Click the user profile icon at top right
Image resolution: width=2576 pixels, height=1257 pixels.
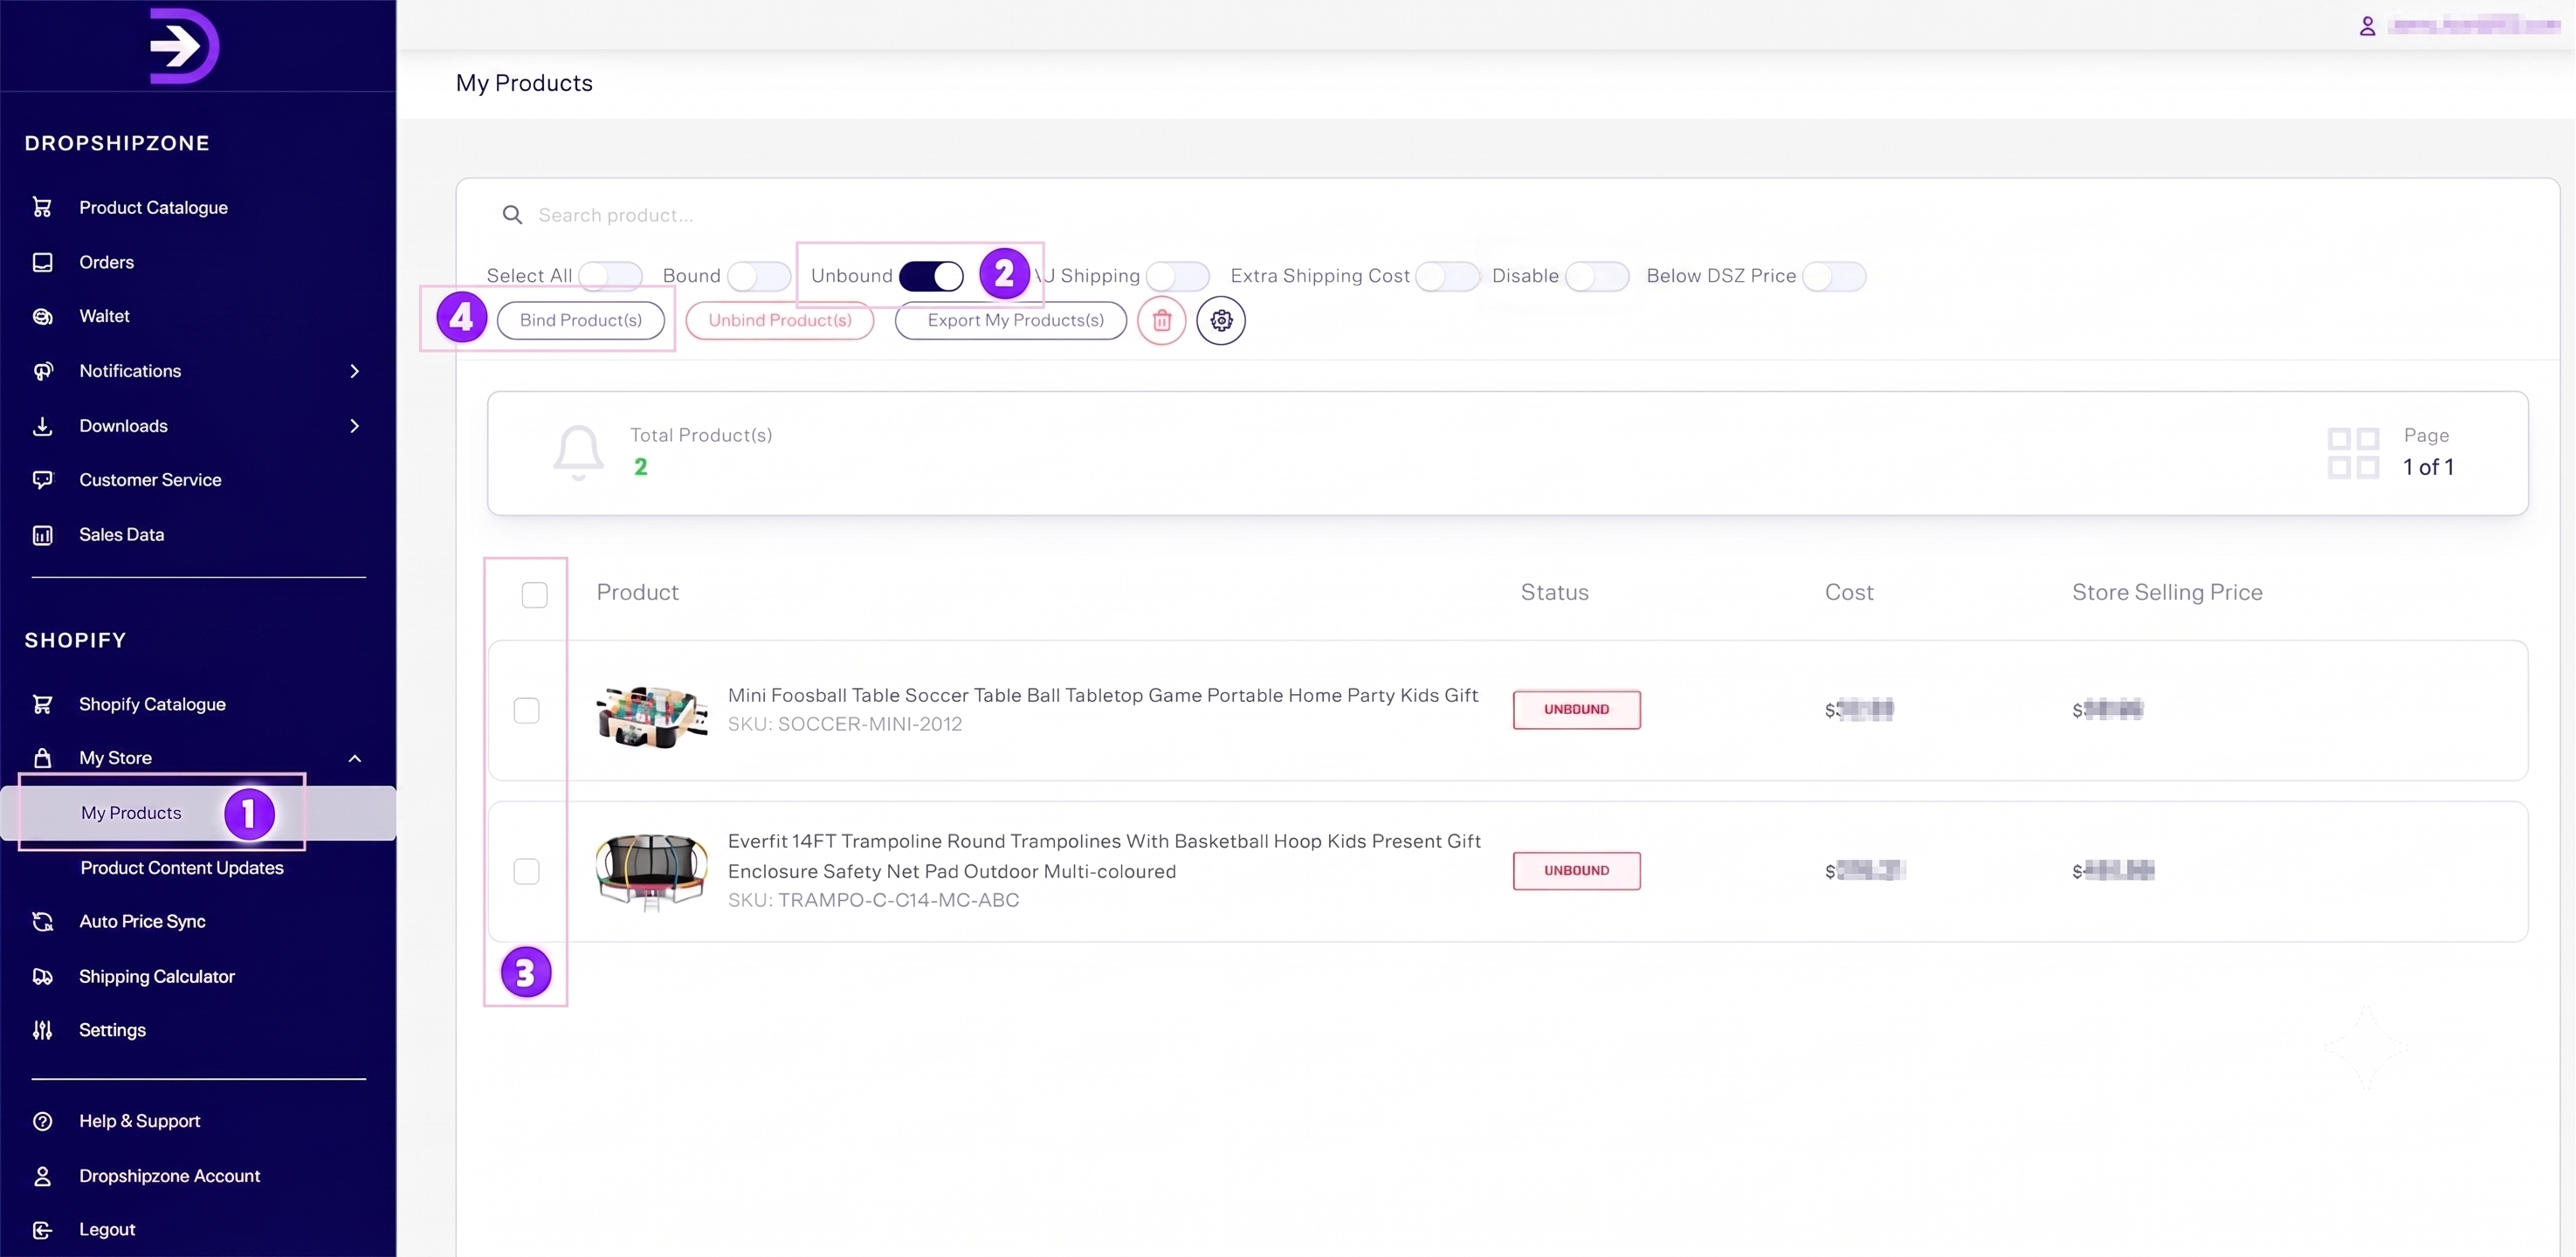click(2367, 26)
